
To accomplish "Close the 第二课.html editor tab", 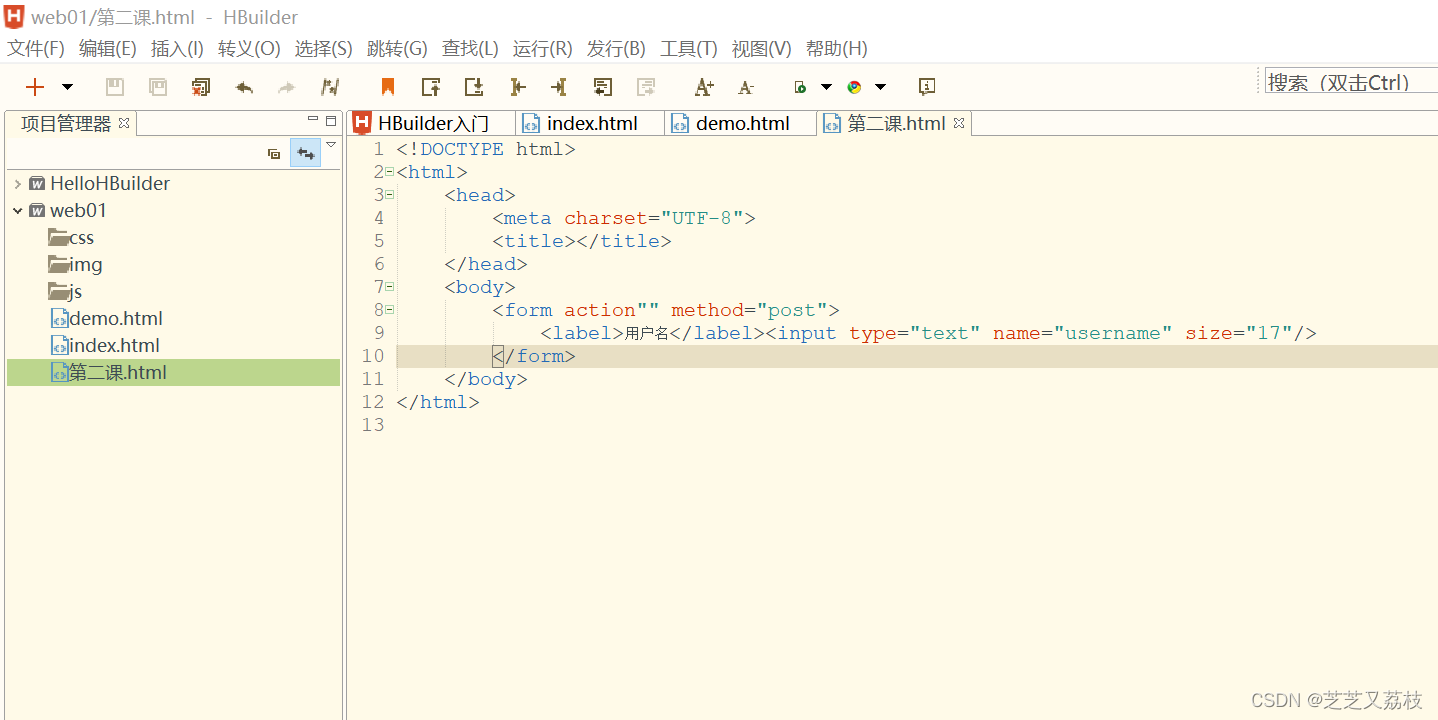I will pyautogui.click(x=959, y=123).
